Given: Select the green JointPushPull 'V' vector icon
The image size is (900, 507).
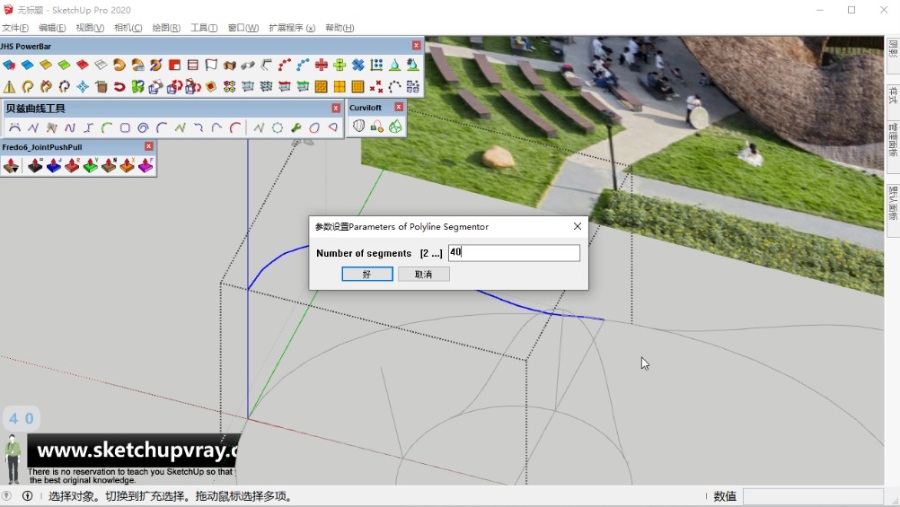Looking at the screenshot, I should point(90,166).
